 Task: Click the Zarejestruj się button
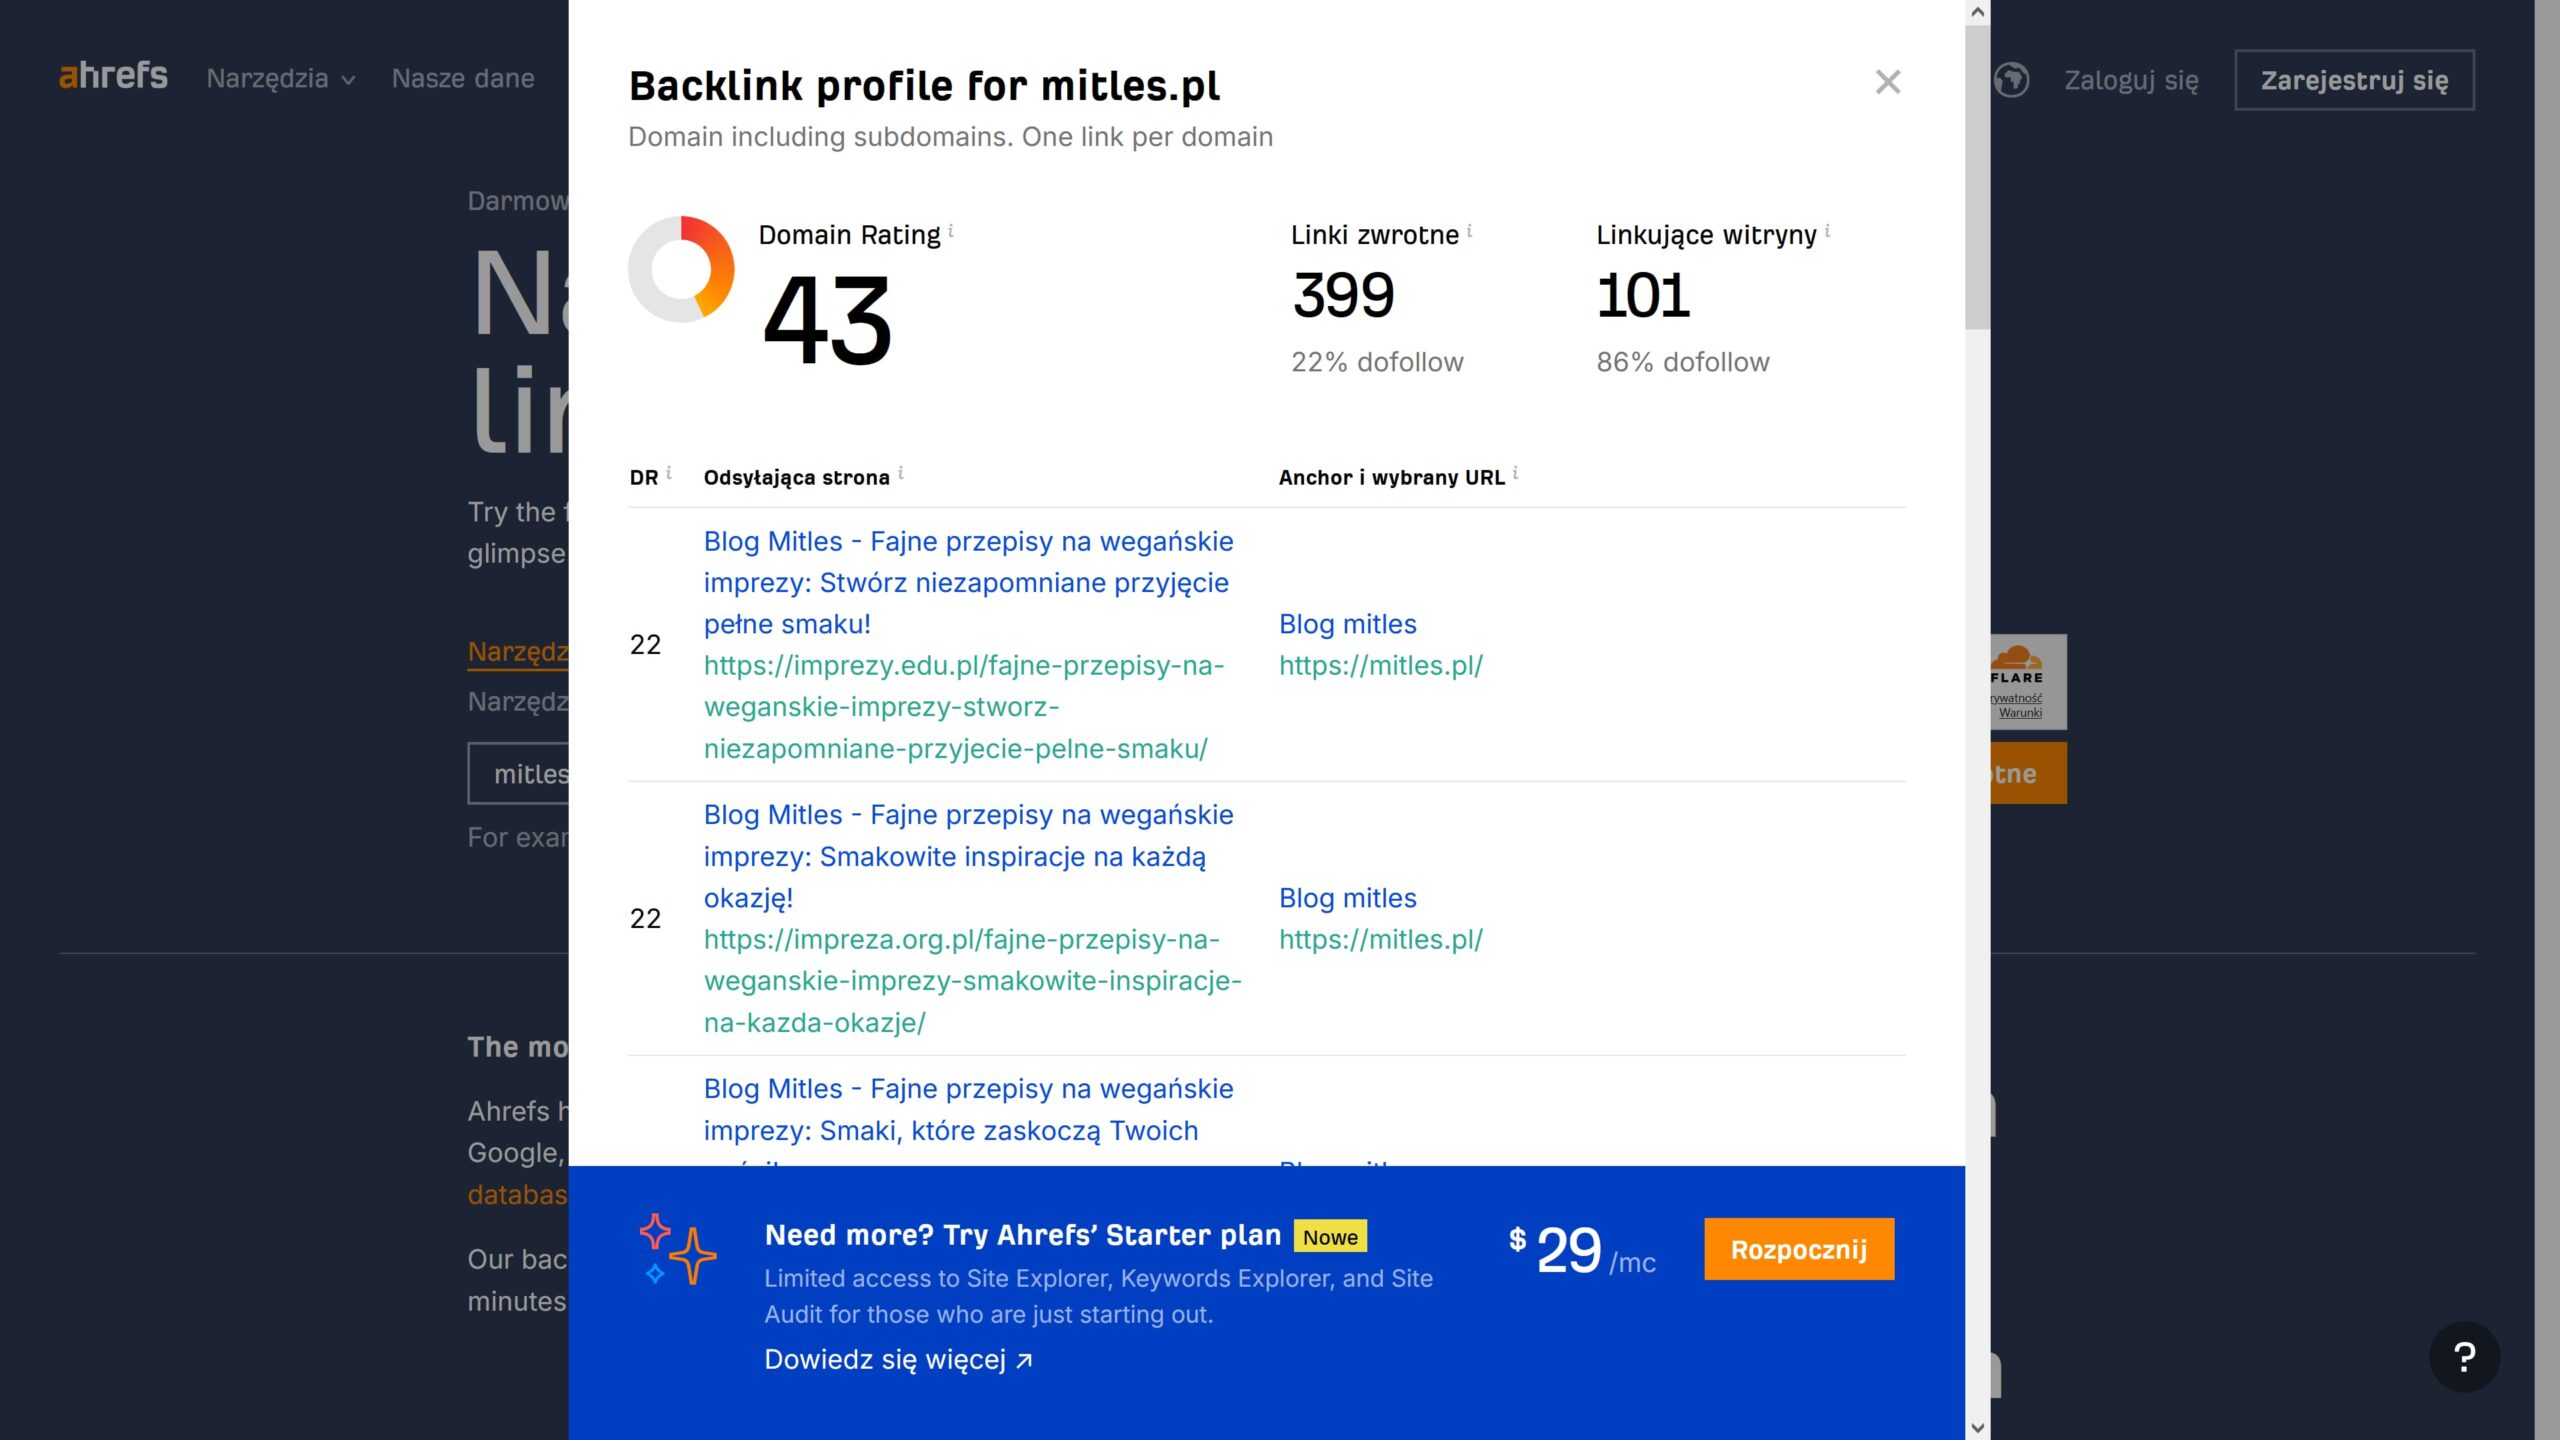click(2354, 80)
